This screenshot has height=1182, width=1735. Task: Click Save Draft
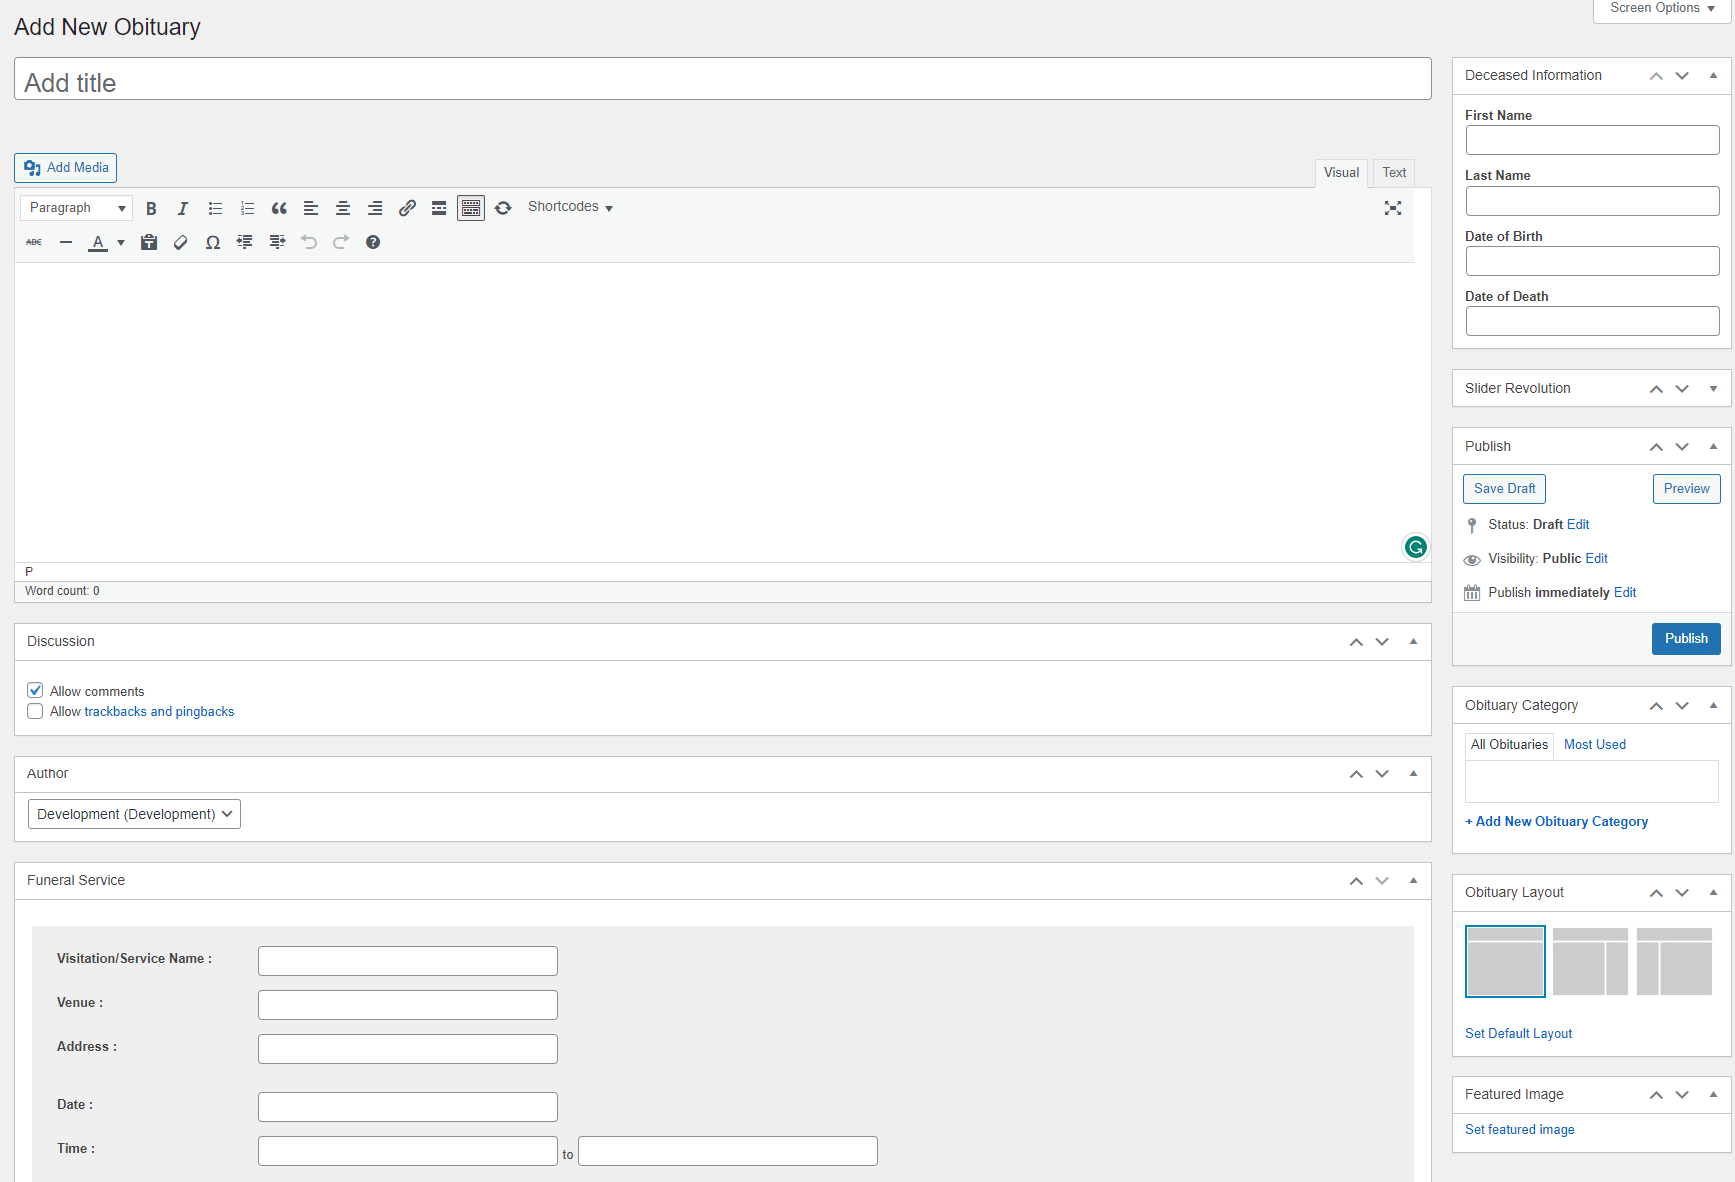click(x=1504, y=489)
